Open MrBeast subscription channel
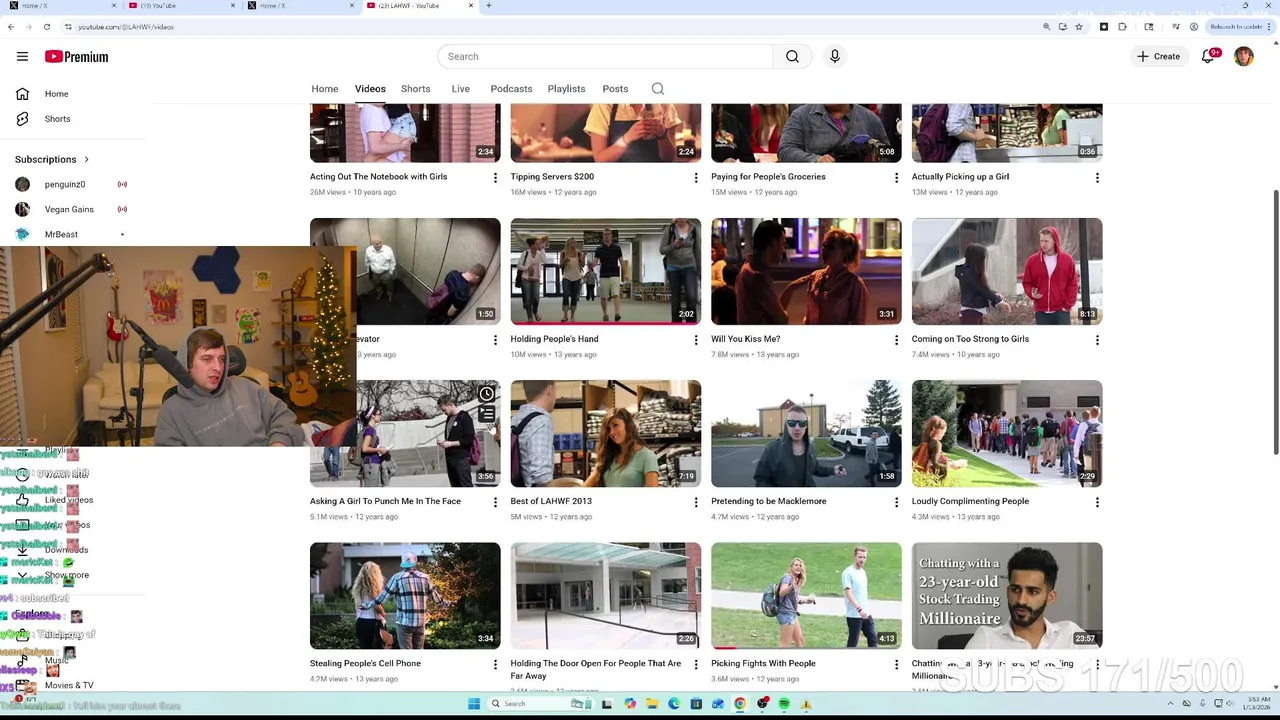1280x720 pixels. tap(61, 235)
